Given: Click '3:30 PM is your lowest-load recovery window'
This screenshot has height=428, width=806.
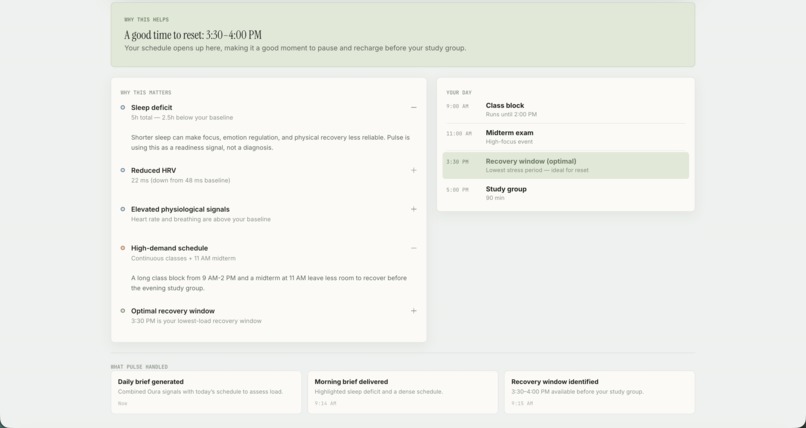Looking at the screenshot, I should 196,321.
